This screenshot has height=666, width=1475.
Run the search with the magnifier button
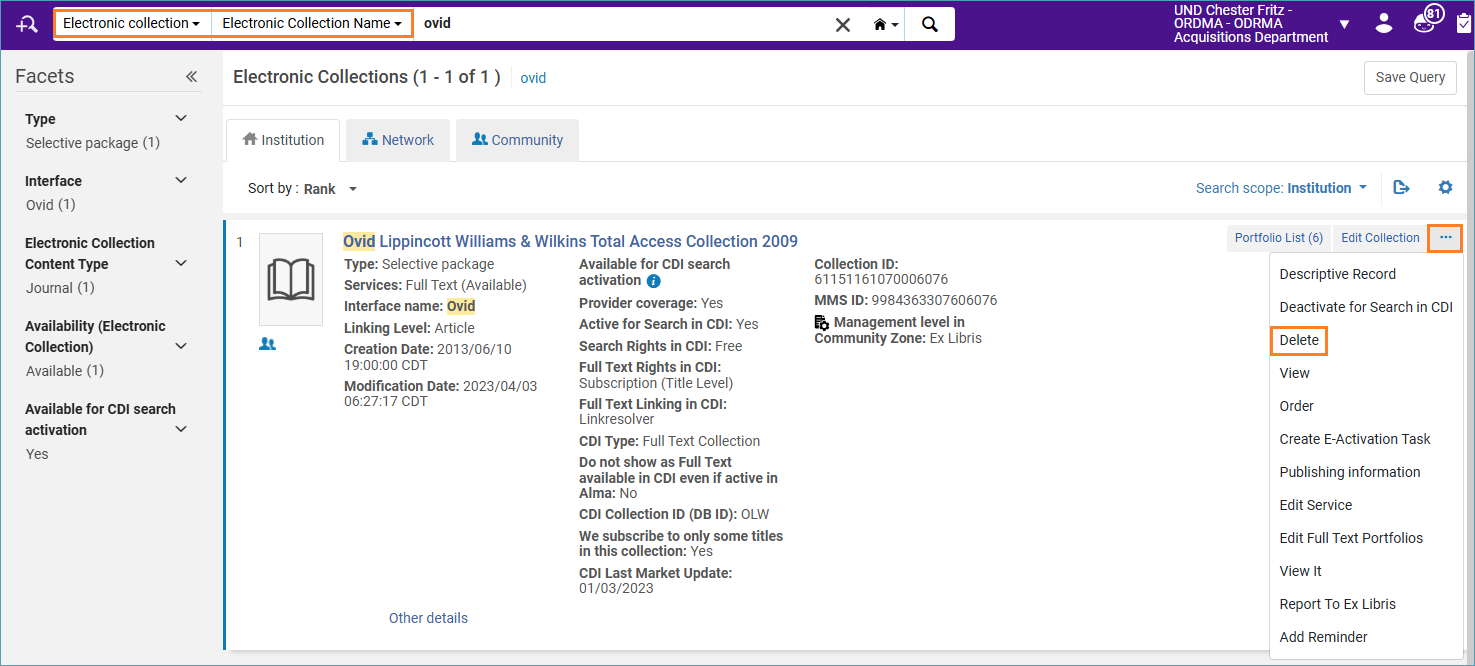coord(930,24)
